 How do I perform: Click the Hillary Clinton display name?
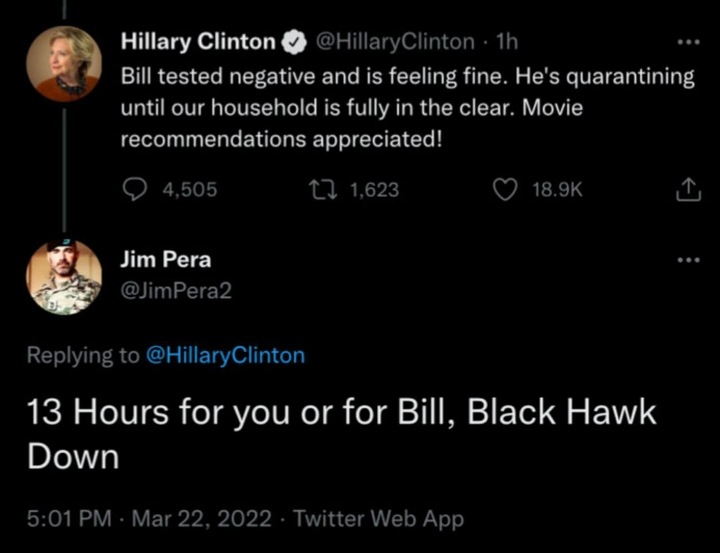pos(198,42)
